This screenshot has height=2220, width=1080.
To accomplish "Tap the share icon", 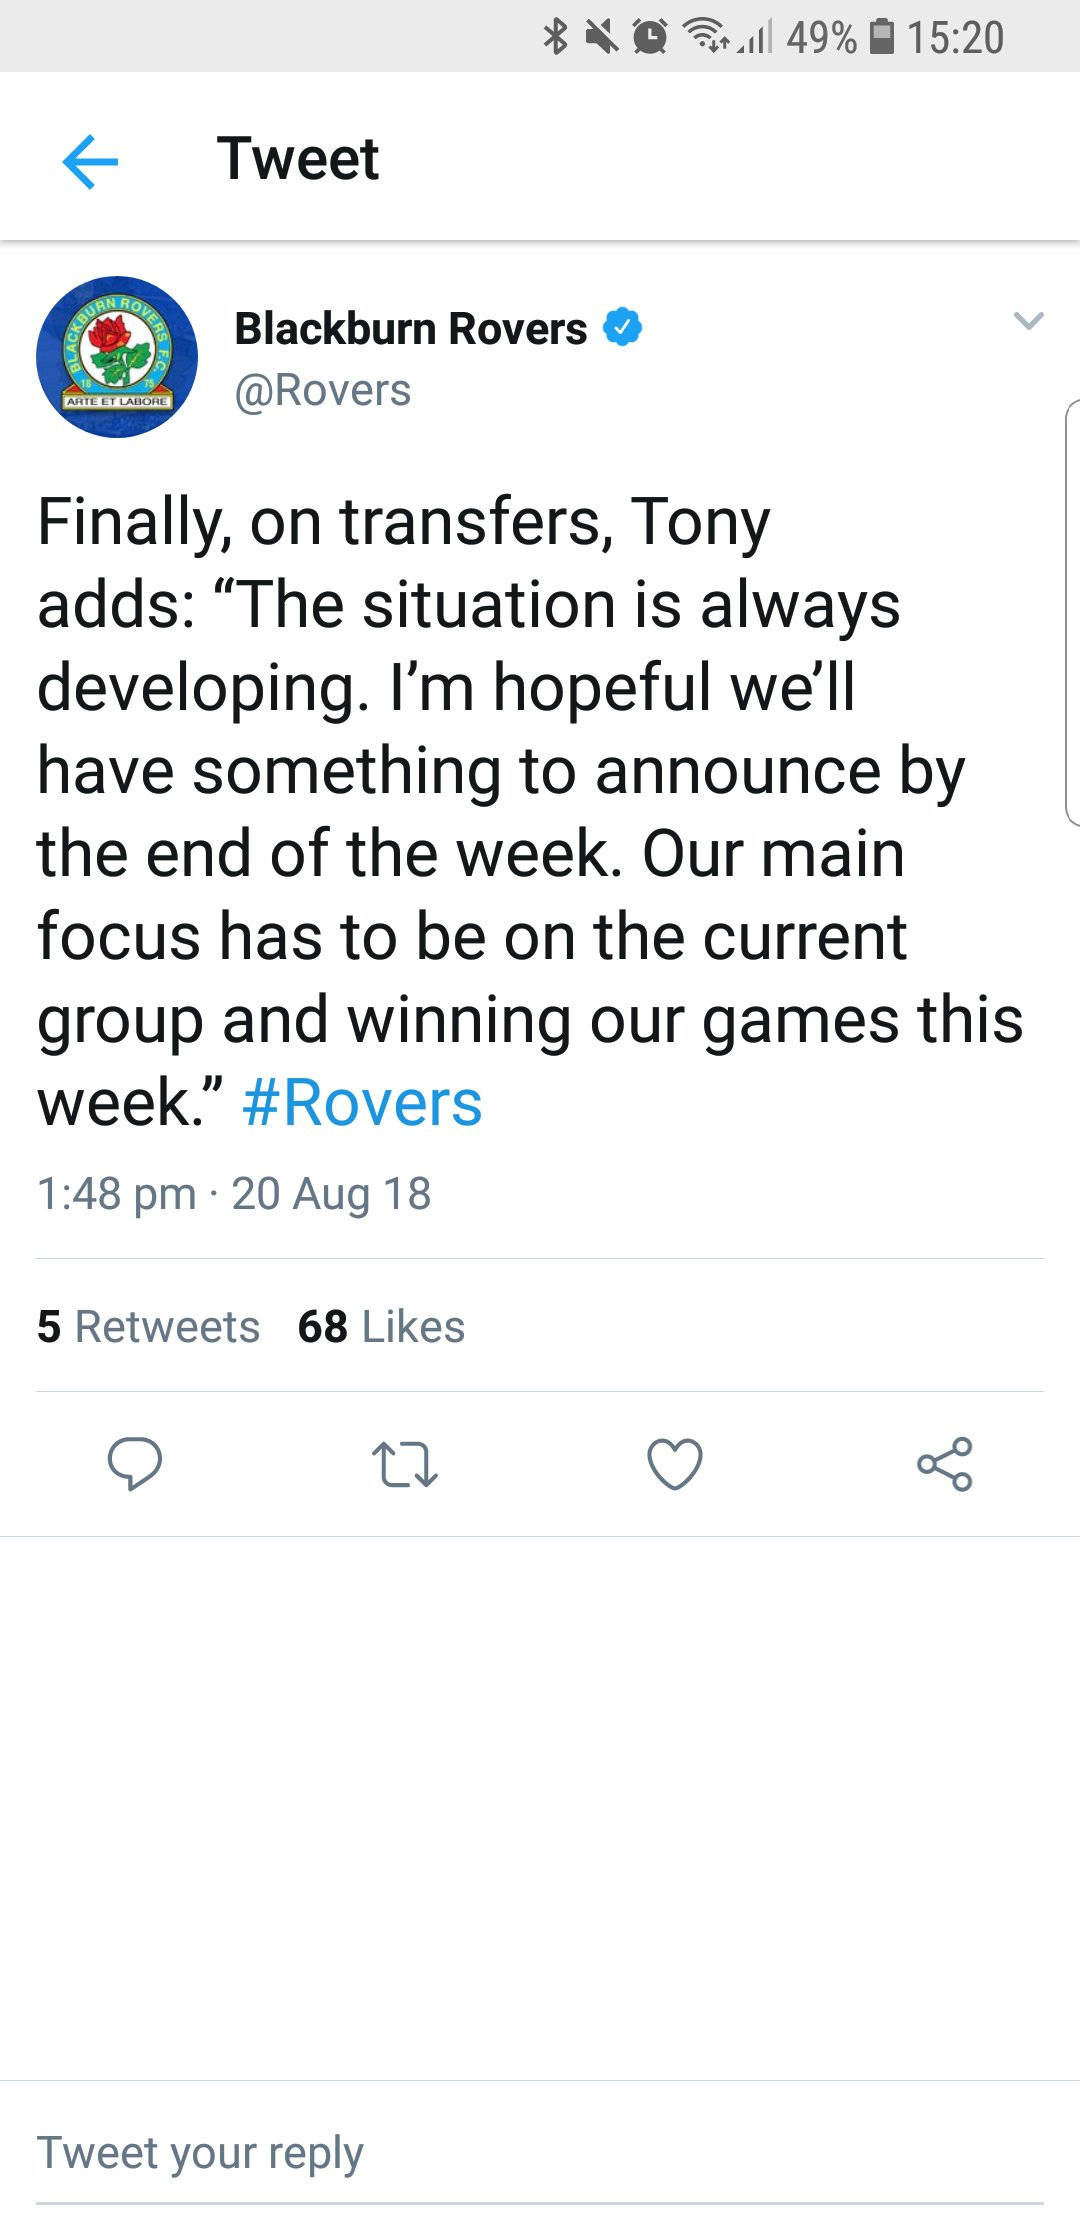I will pyautogui.click(x=945, y=1464).
